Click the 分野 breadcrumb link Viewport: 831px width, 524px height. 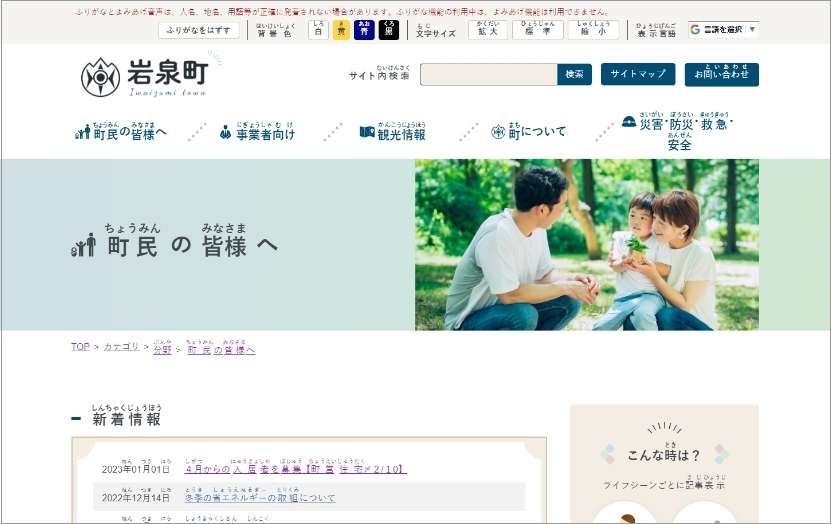tap(163, 348)
